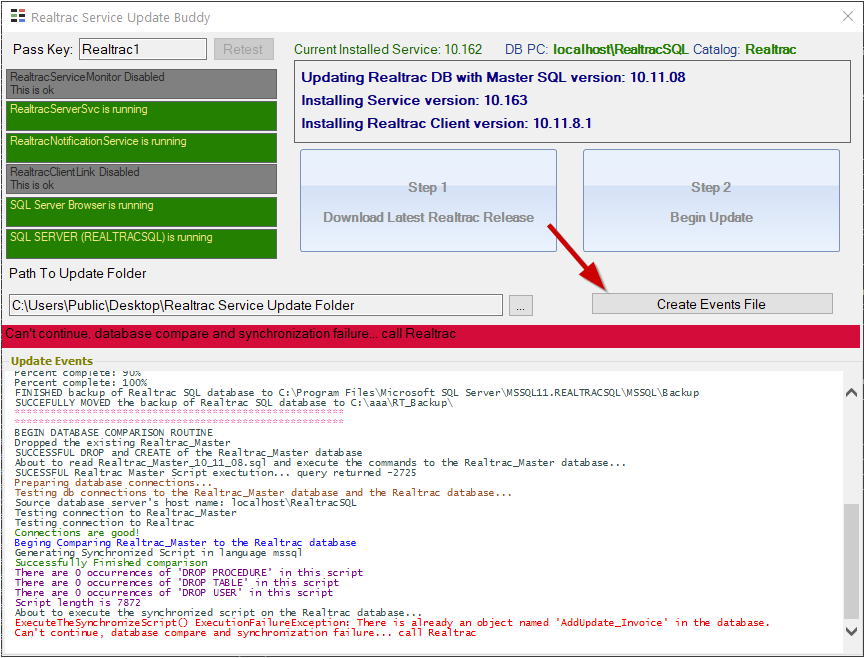
Task: Select the RealtracNotificationService is running panel
Action: 142,148
